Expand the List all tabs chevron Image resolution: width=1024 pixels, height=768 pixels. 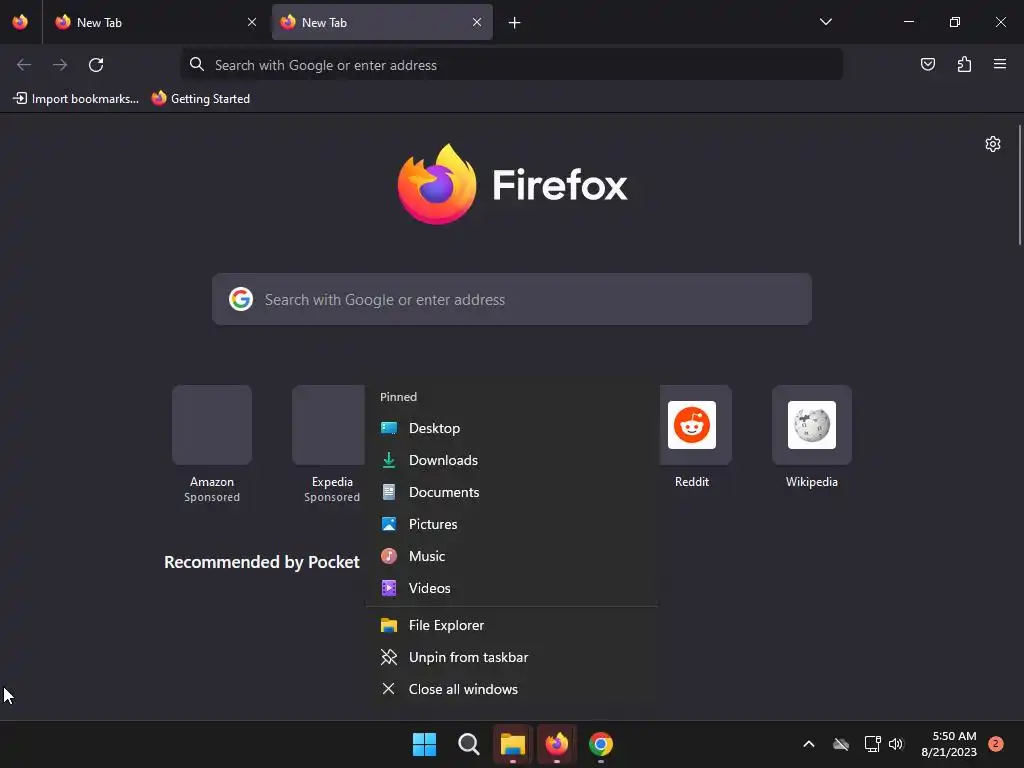[x=825, y=22]
